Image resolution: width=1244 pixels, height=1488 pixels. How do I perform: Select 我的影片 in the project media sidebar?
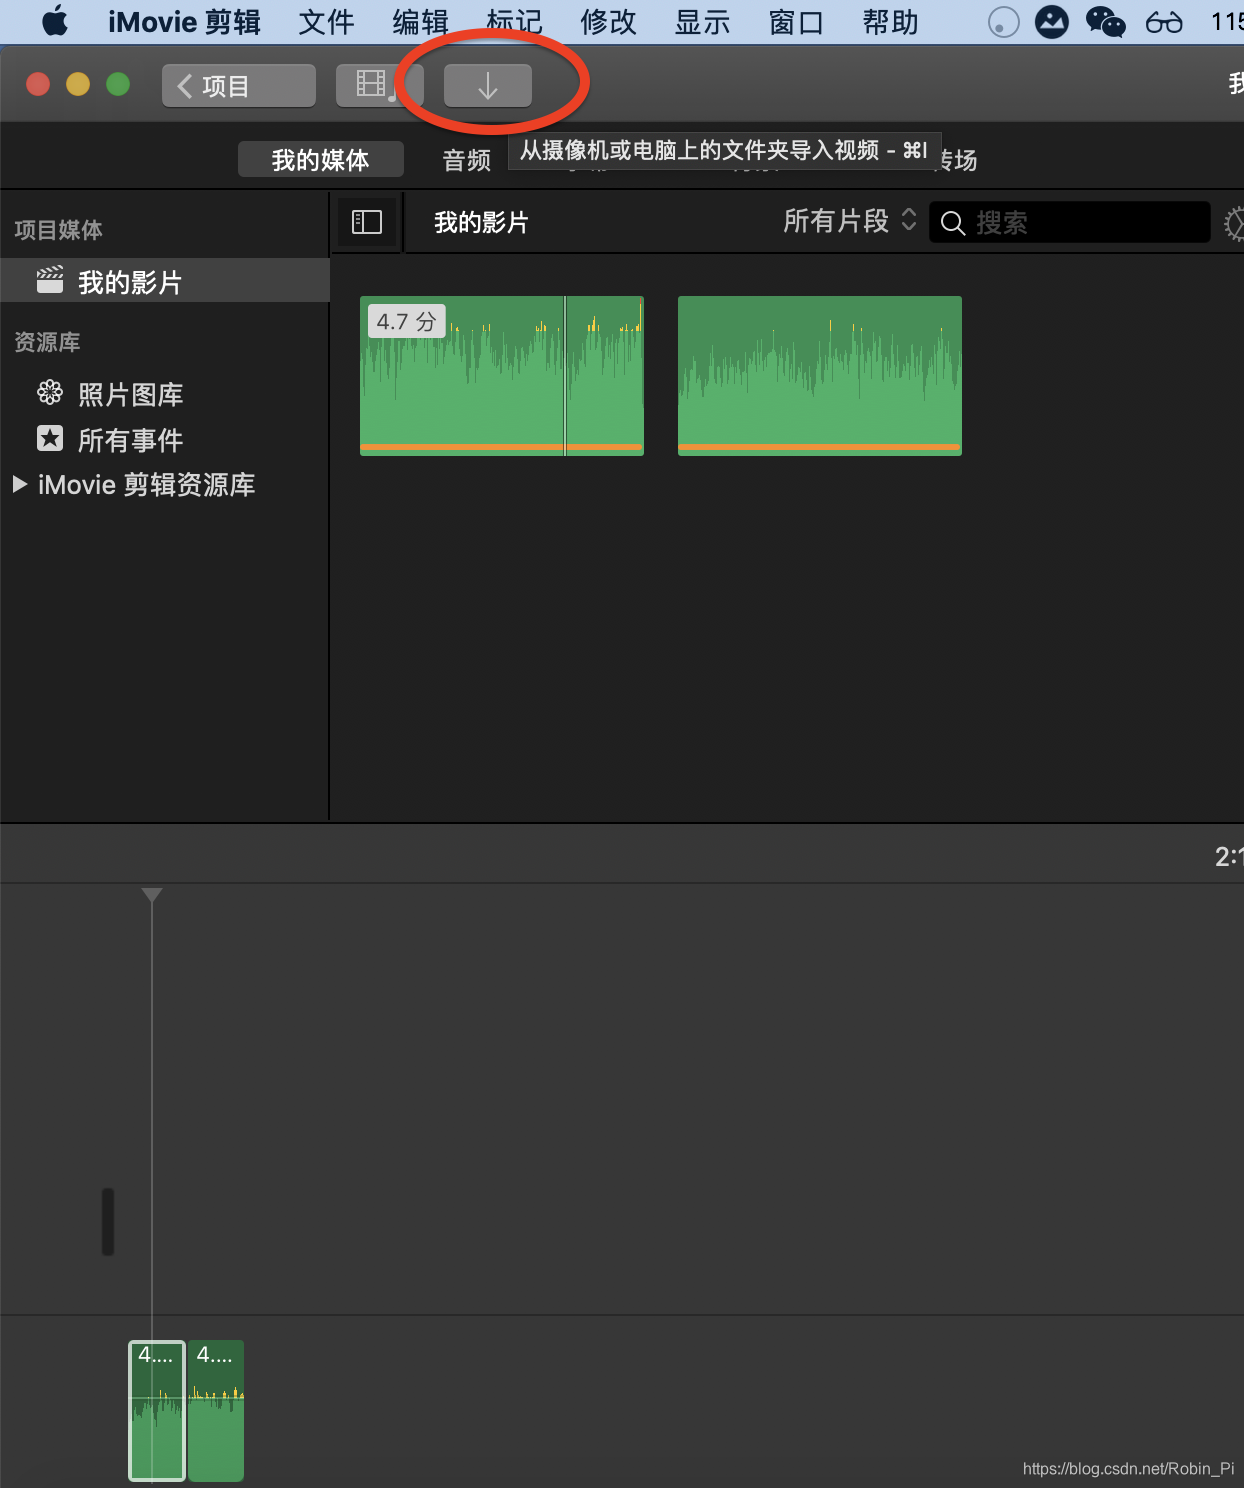coord(165,281)
